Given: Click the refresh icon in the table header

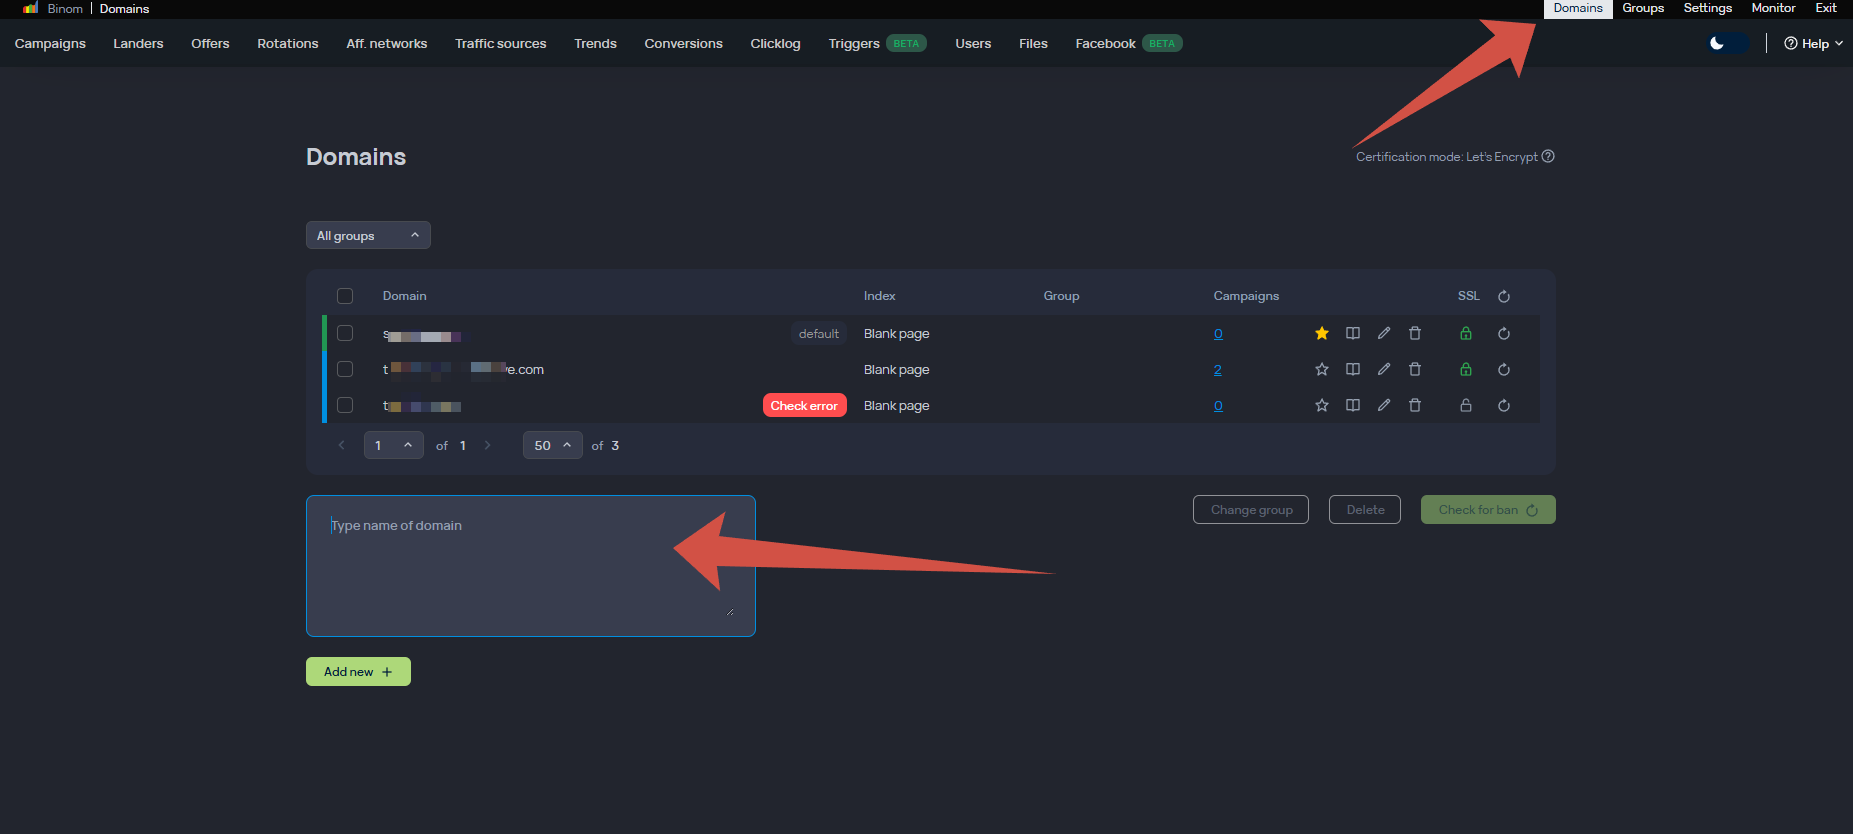Looking at the screenshot, I should [1504, 296].
